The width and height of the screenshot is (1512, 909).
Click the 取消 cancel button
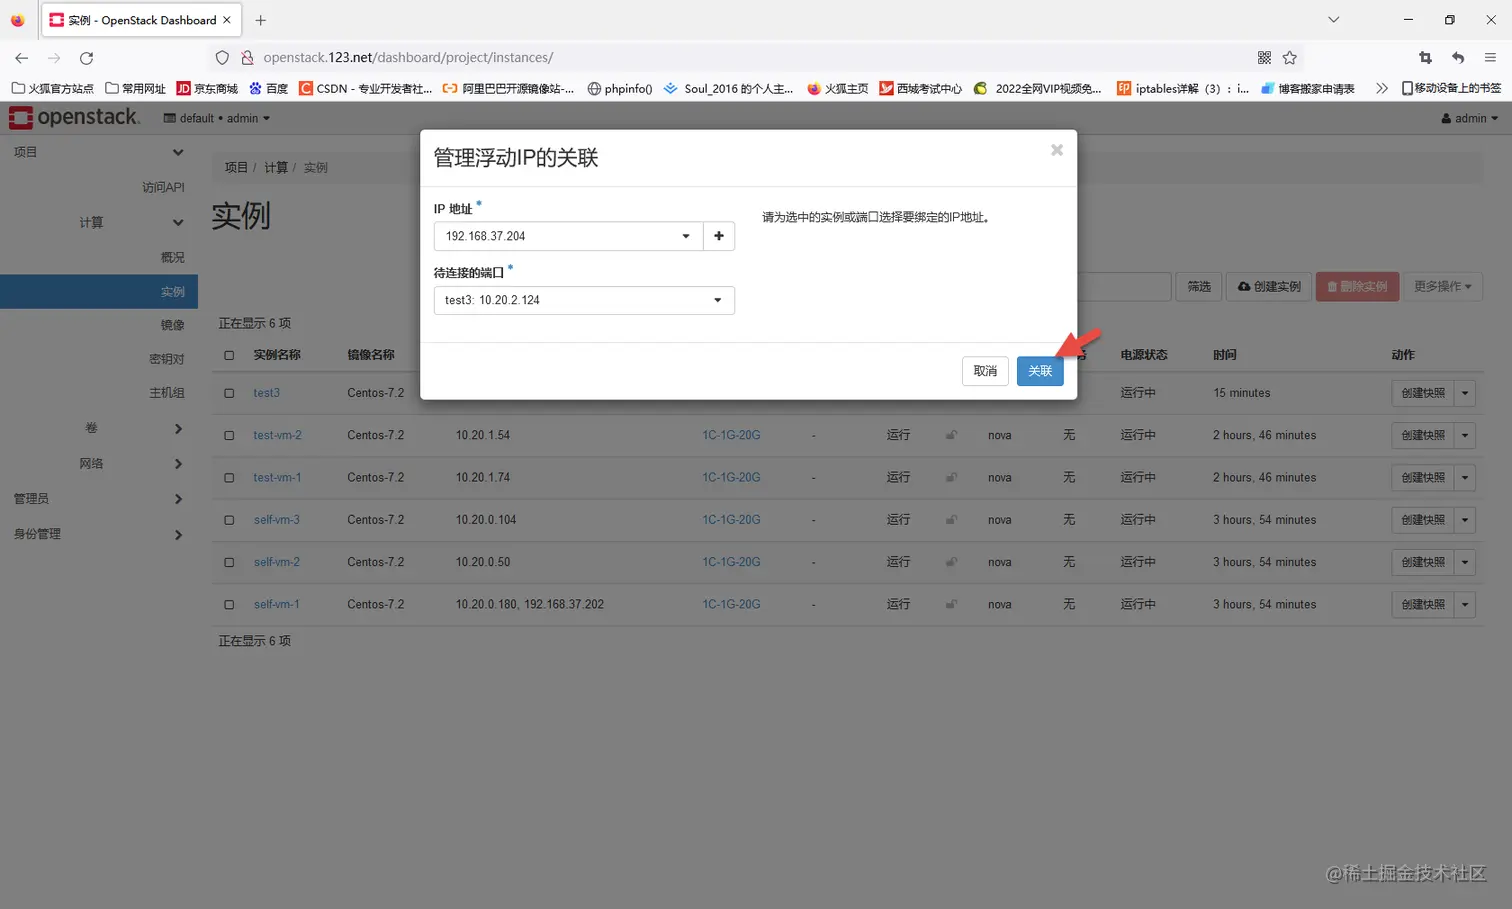[x=985, y=371]
